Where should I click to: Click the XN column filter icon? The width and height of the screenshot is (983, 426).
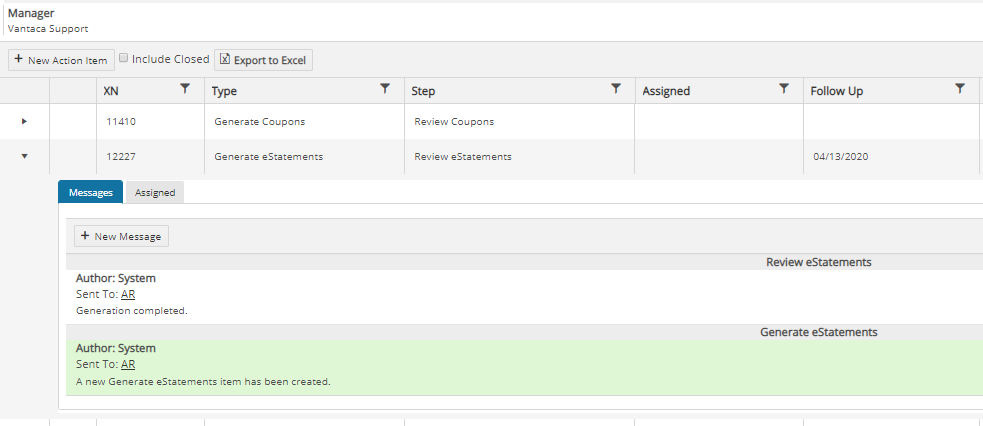pyautogui.click(x=184, y=89)
